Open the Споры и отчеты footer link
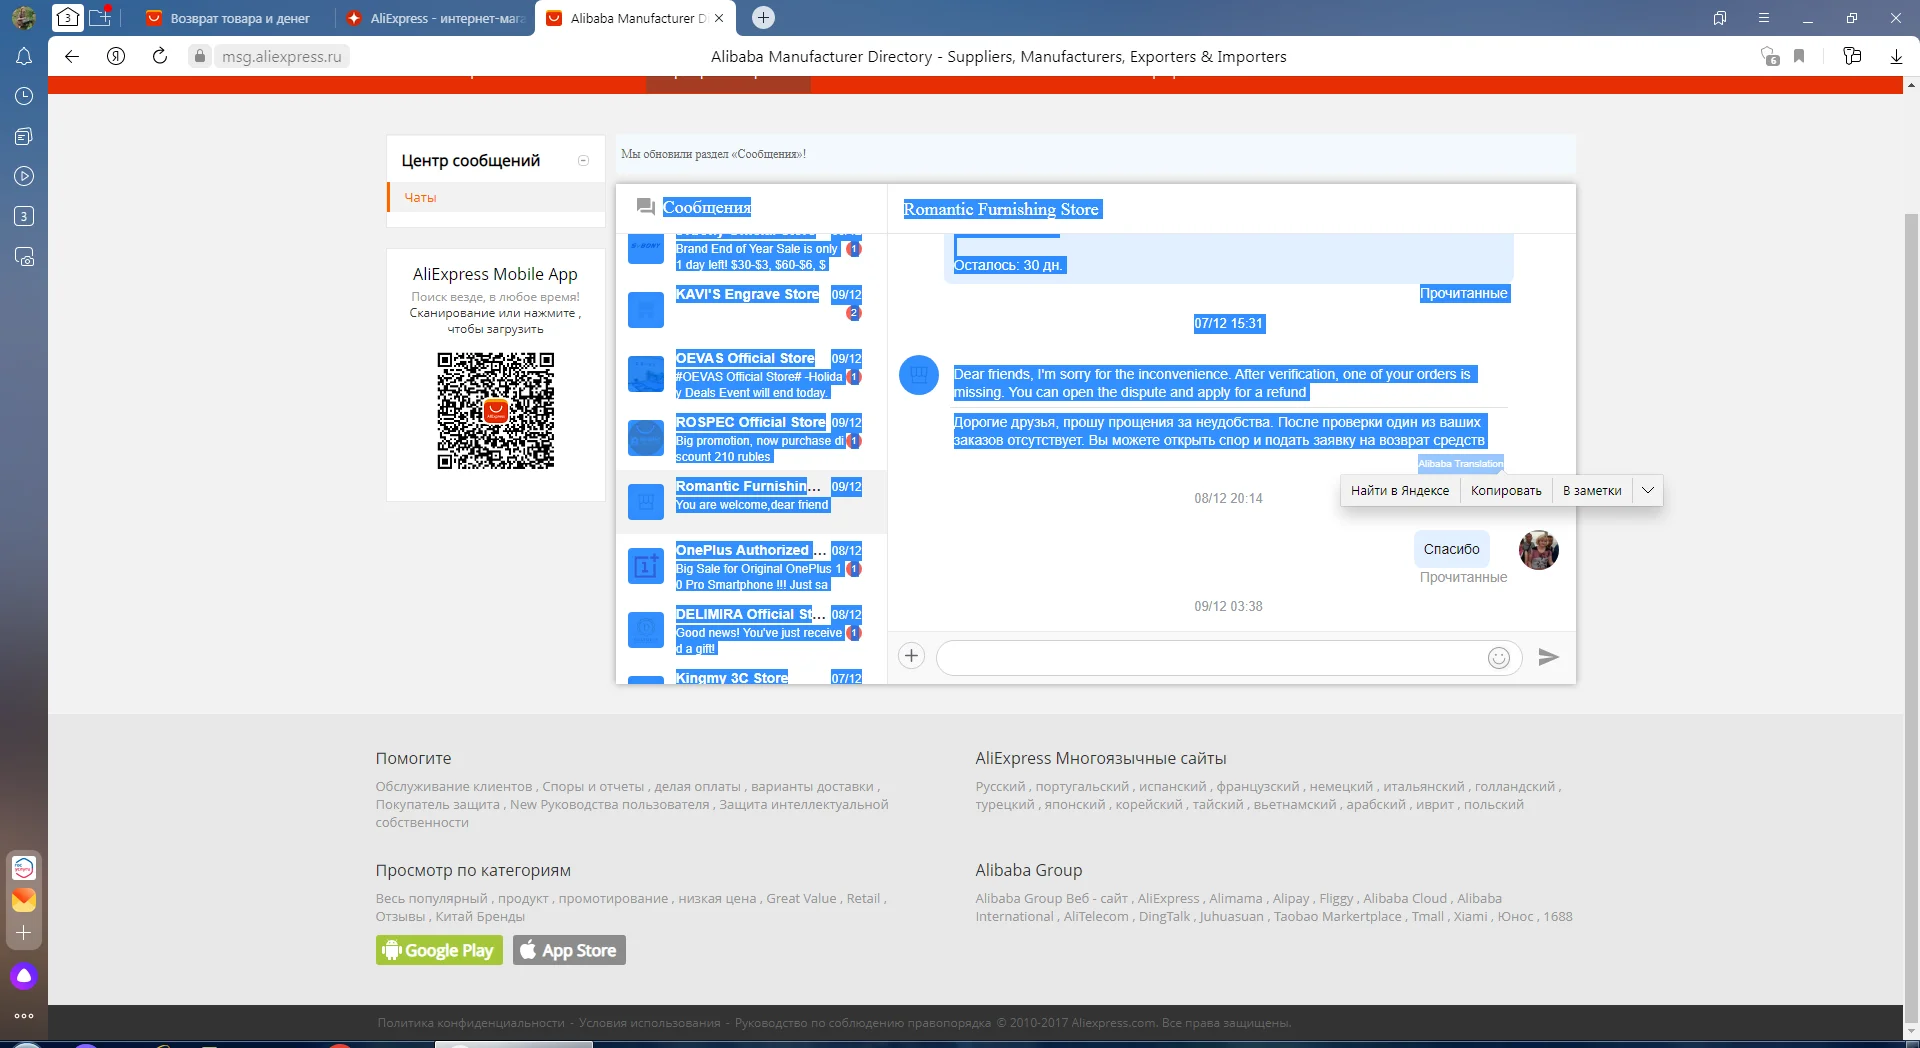Viewport: 1920px width, 1048px height. (x=594, y=787)
